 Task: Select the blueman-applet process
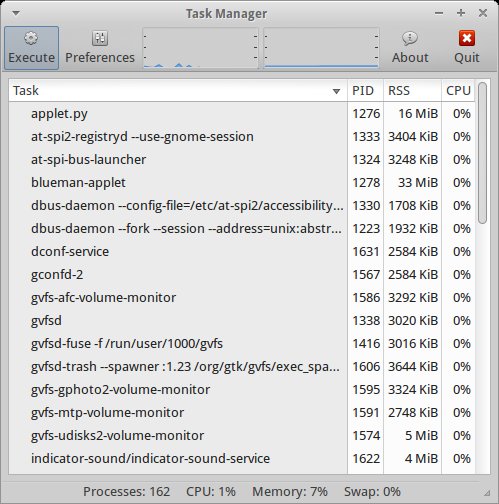[242, 183]
